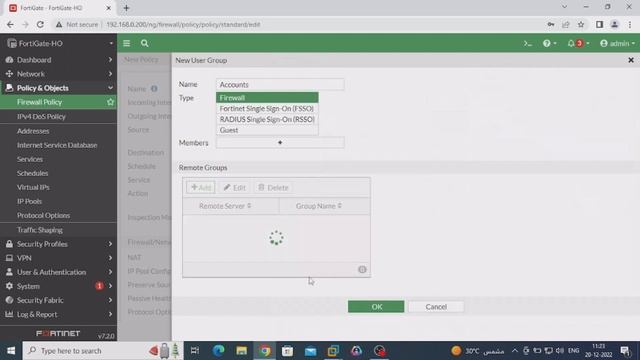Open File Explorer from taskbar
640x360 pixels.
pyautogui.click(x=241, y=351)
